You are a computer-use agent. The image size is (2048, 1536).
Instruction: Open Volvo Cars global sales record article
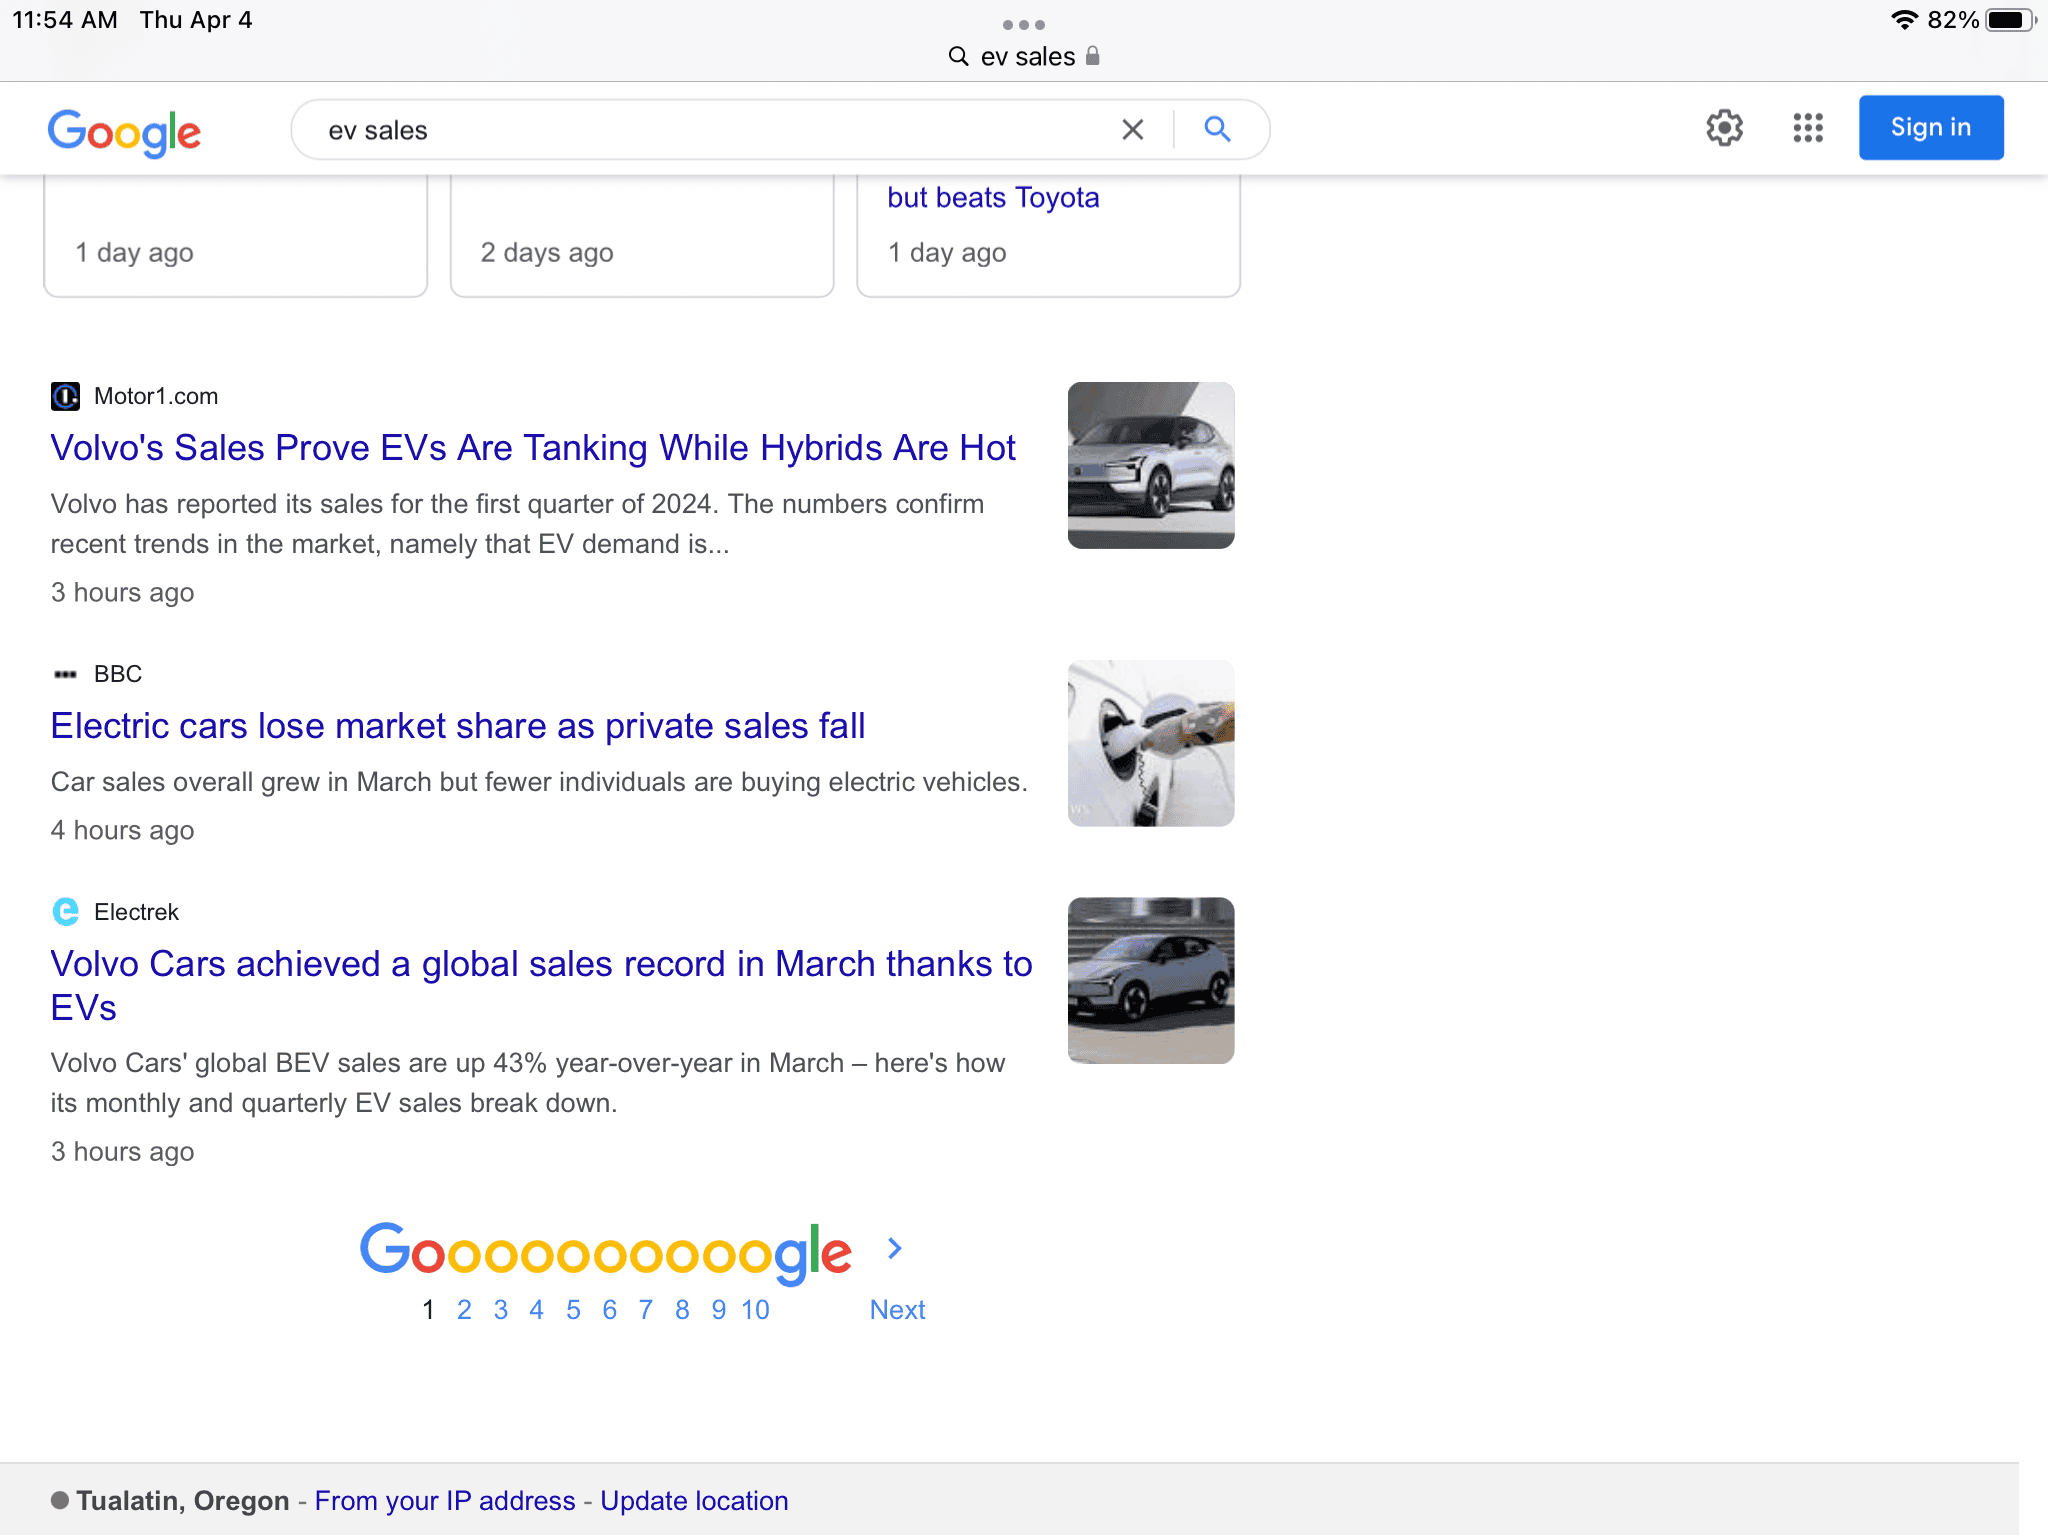tap(542, 985)
